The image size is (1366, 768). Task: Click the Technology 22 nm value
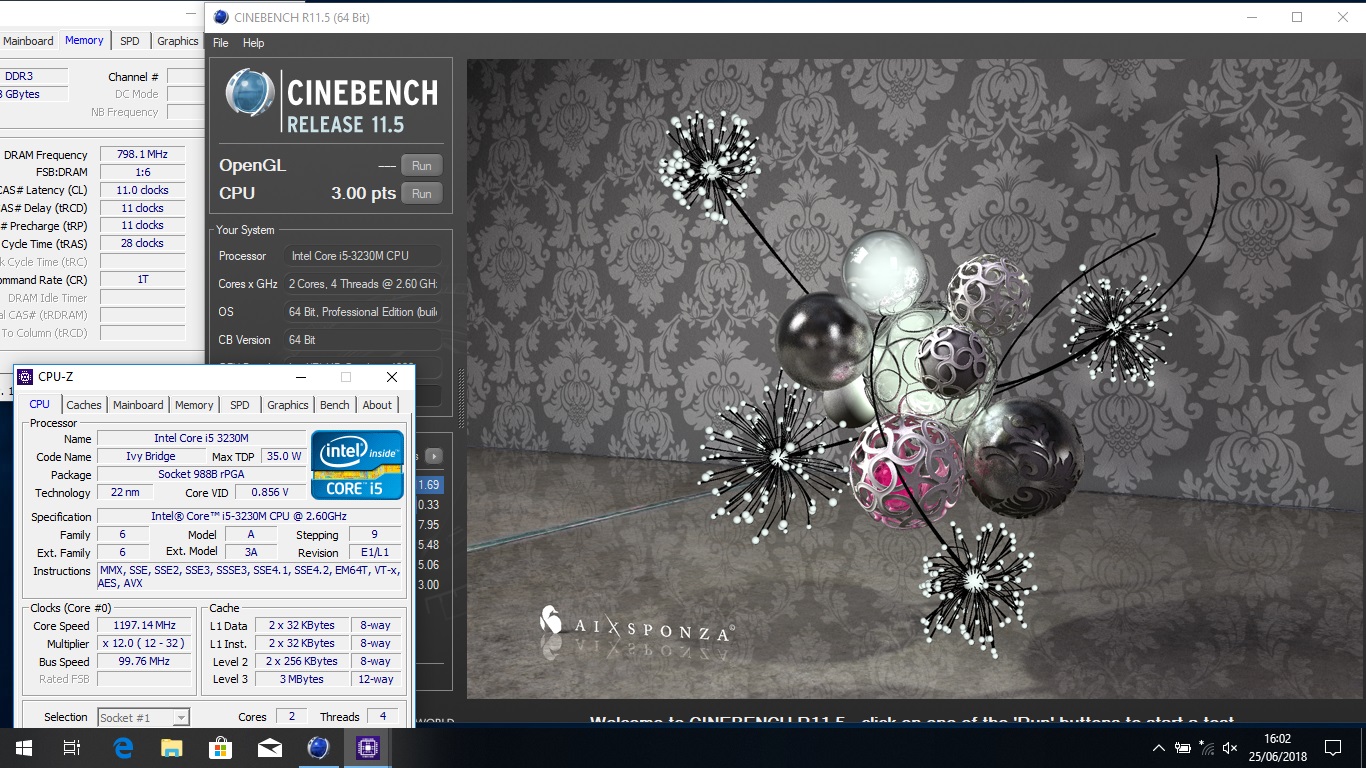(x=125, y=492)
